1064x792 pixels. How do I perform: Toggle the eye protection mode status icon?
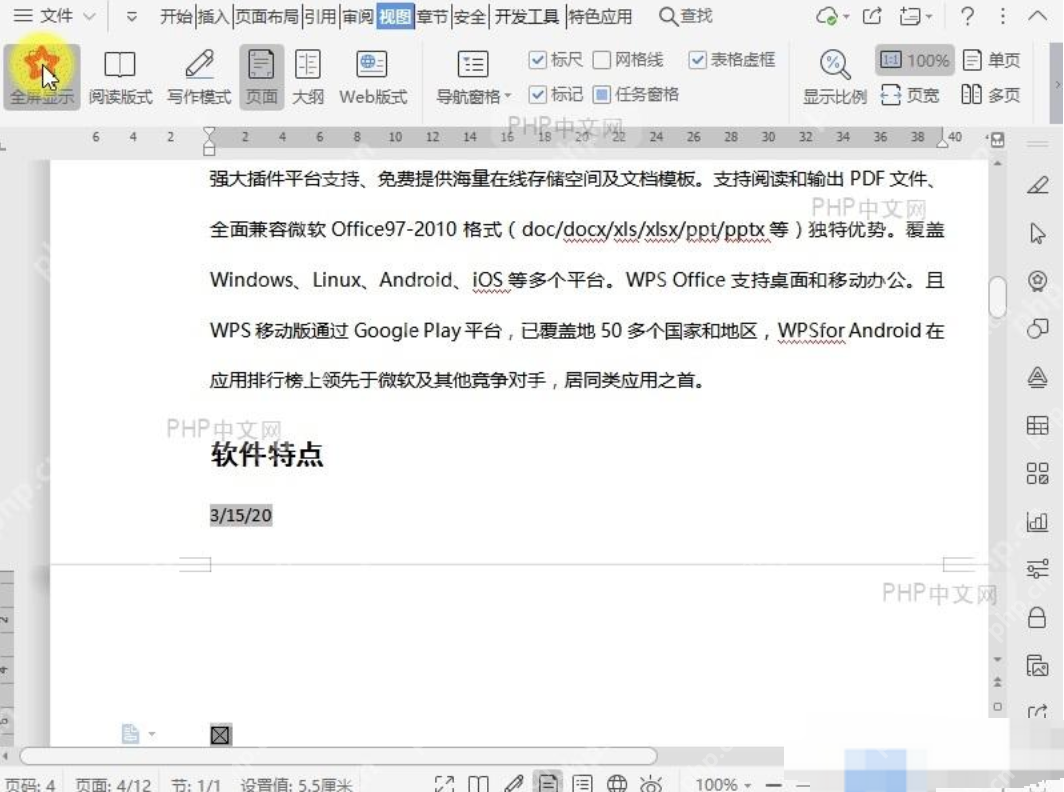pos(651,785)
